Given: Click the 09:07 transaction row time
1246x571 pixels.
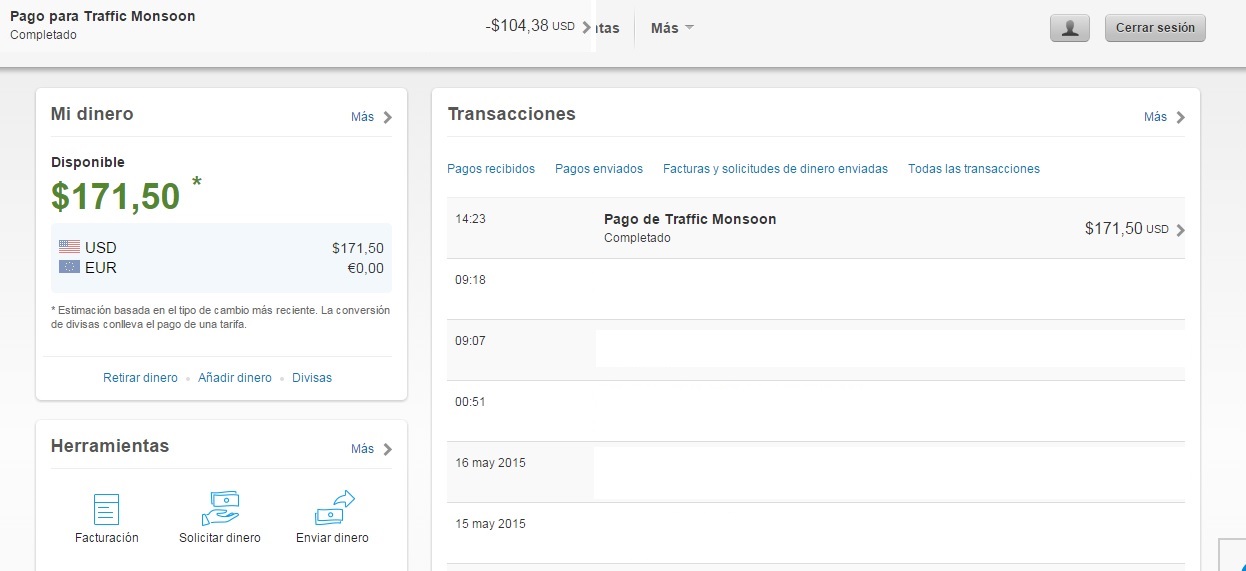Looking at the screenshot, I should coord(470,341).
